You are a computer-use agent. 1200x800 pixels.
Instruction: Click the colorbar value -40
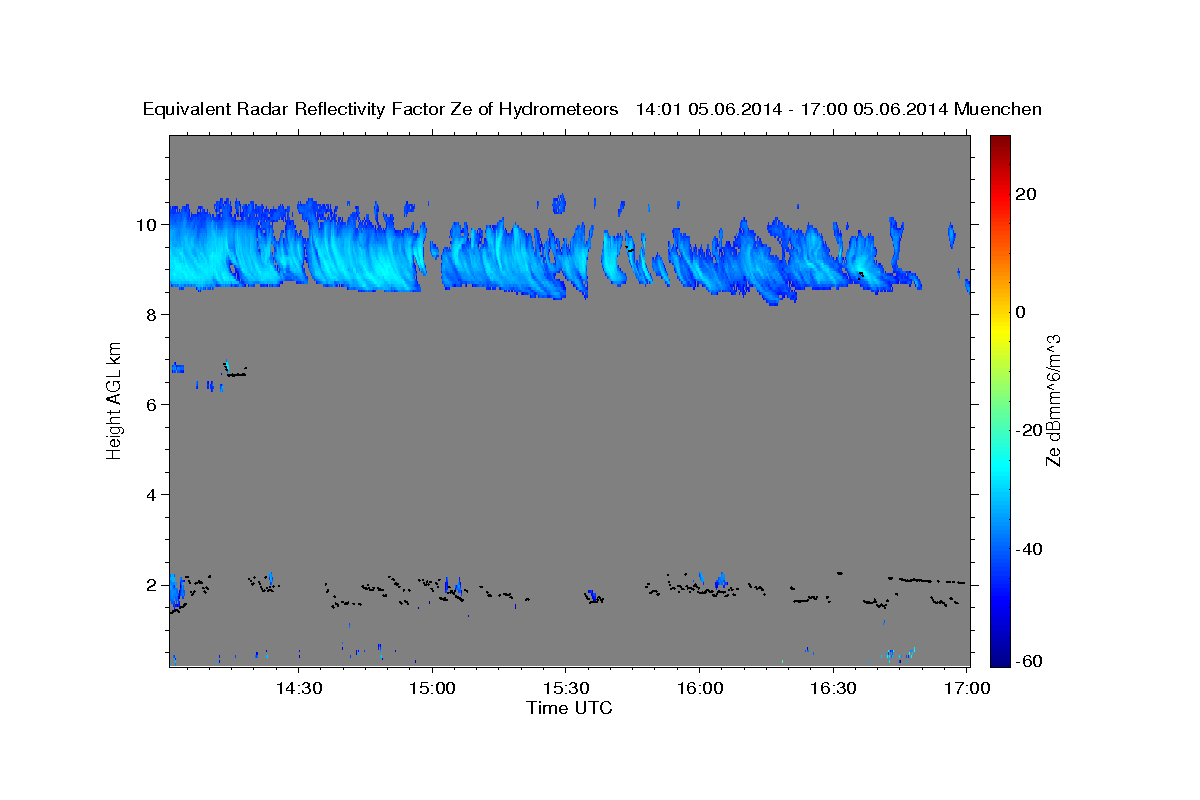pyautogui.click(x=1028, y=548)
